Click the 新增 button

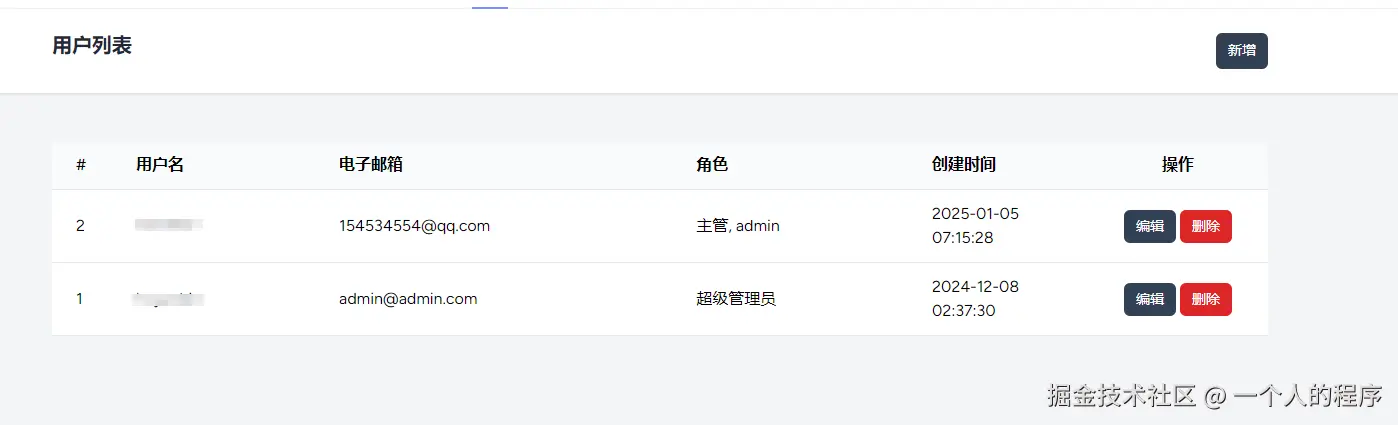click(x=1241, y=51)
